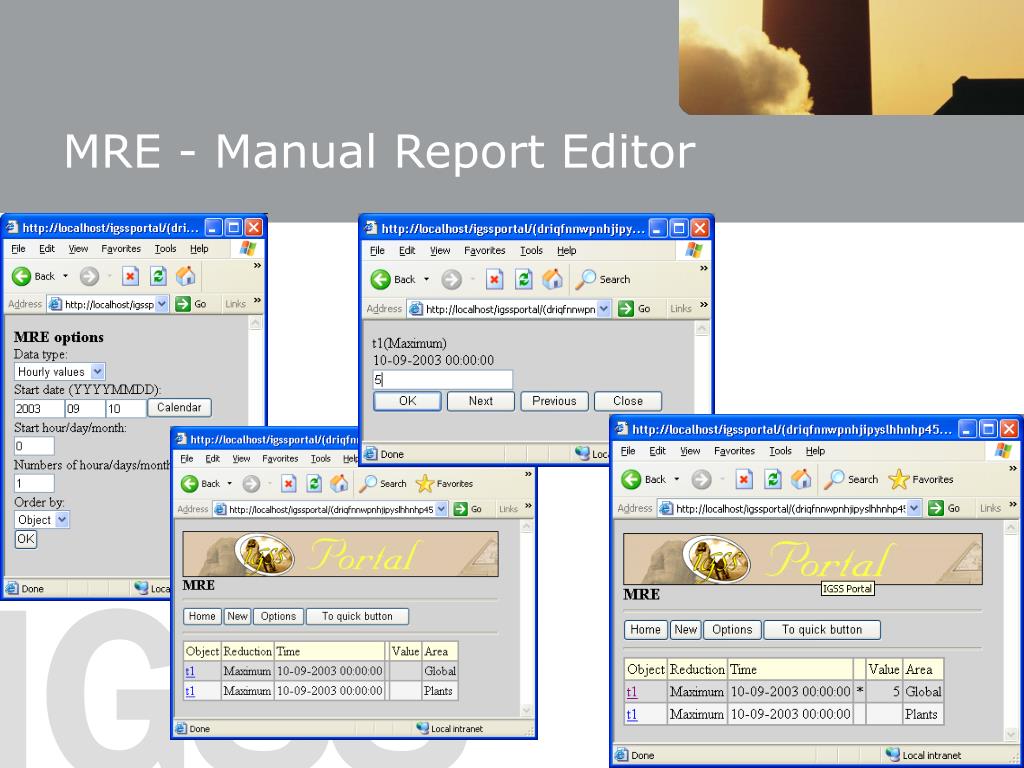Open the Calendar button
This screenshot has height=768, width=1024.
(x=179, y=408)
